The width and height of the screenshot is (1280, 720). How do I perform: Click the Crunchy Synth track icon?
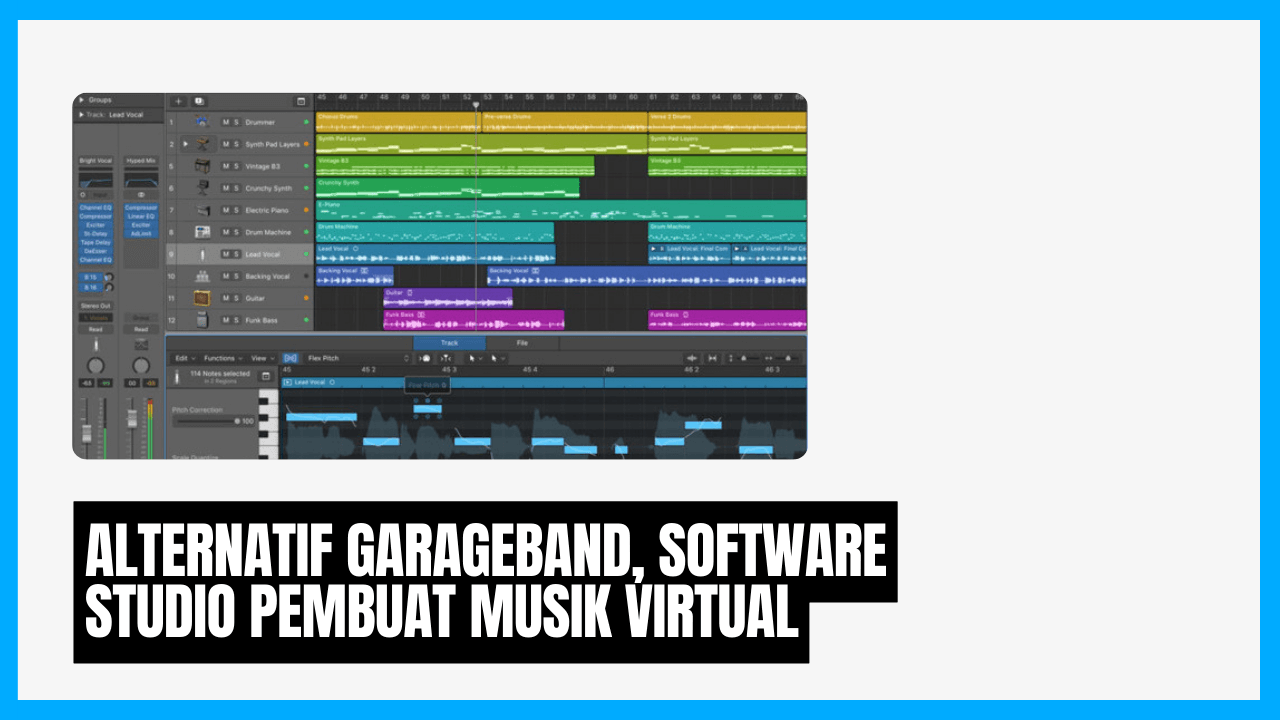(202, 188)
